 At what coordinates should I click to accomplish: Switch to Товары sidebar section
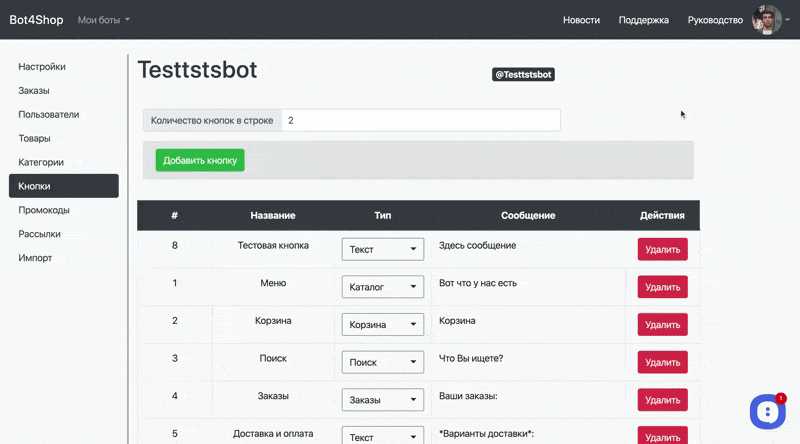pos(34,138)
